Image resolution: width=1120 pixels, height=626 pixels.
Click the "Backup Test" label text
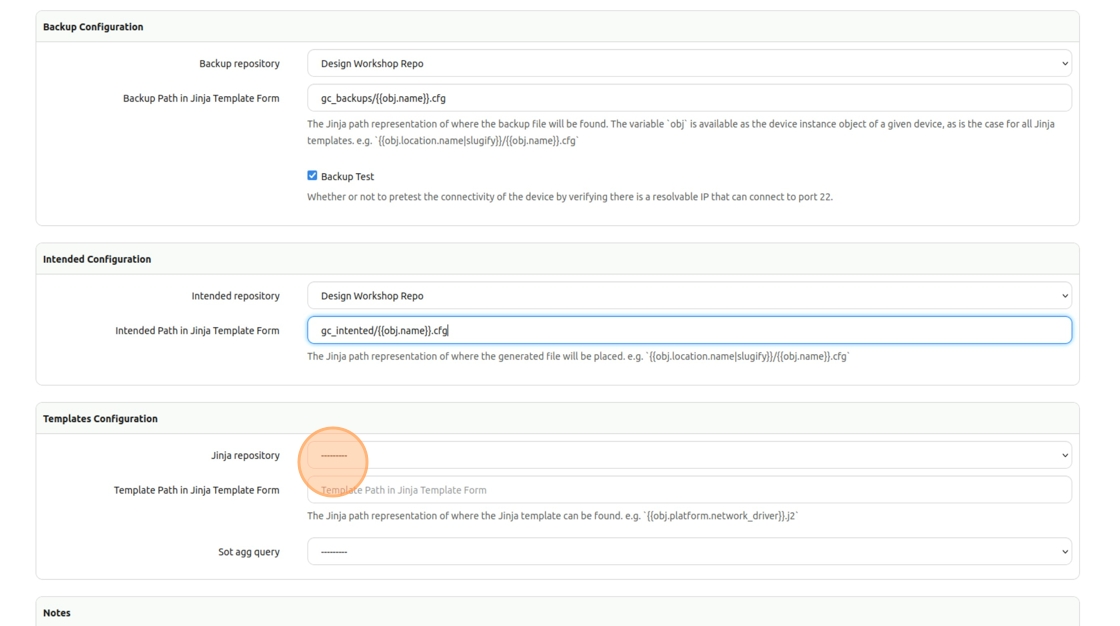[347, 177]
